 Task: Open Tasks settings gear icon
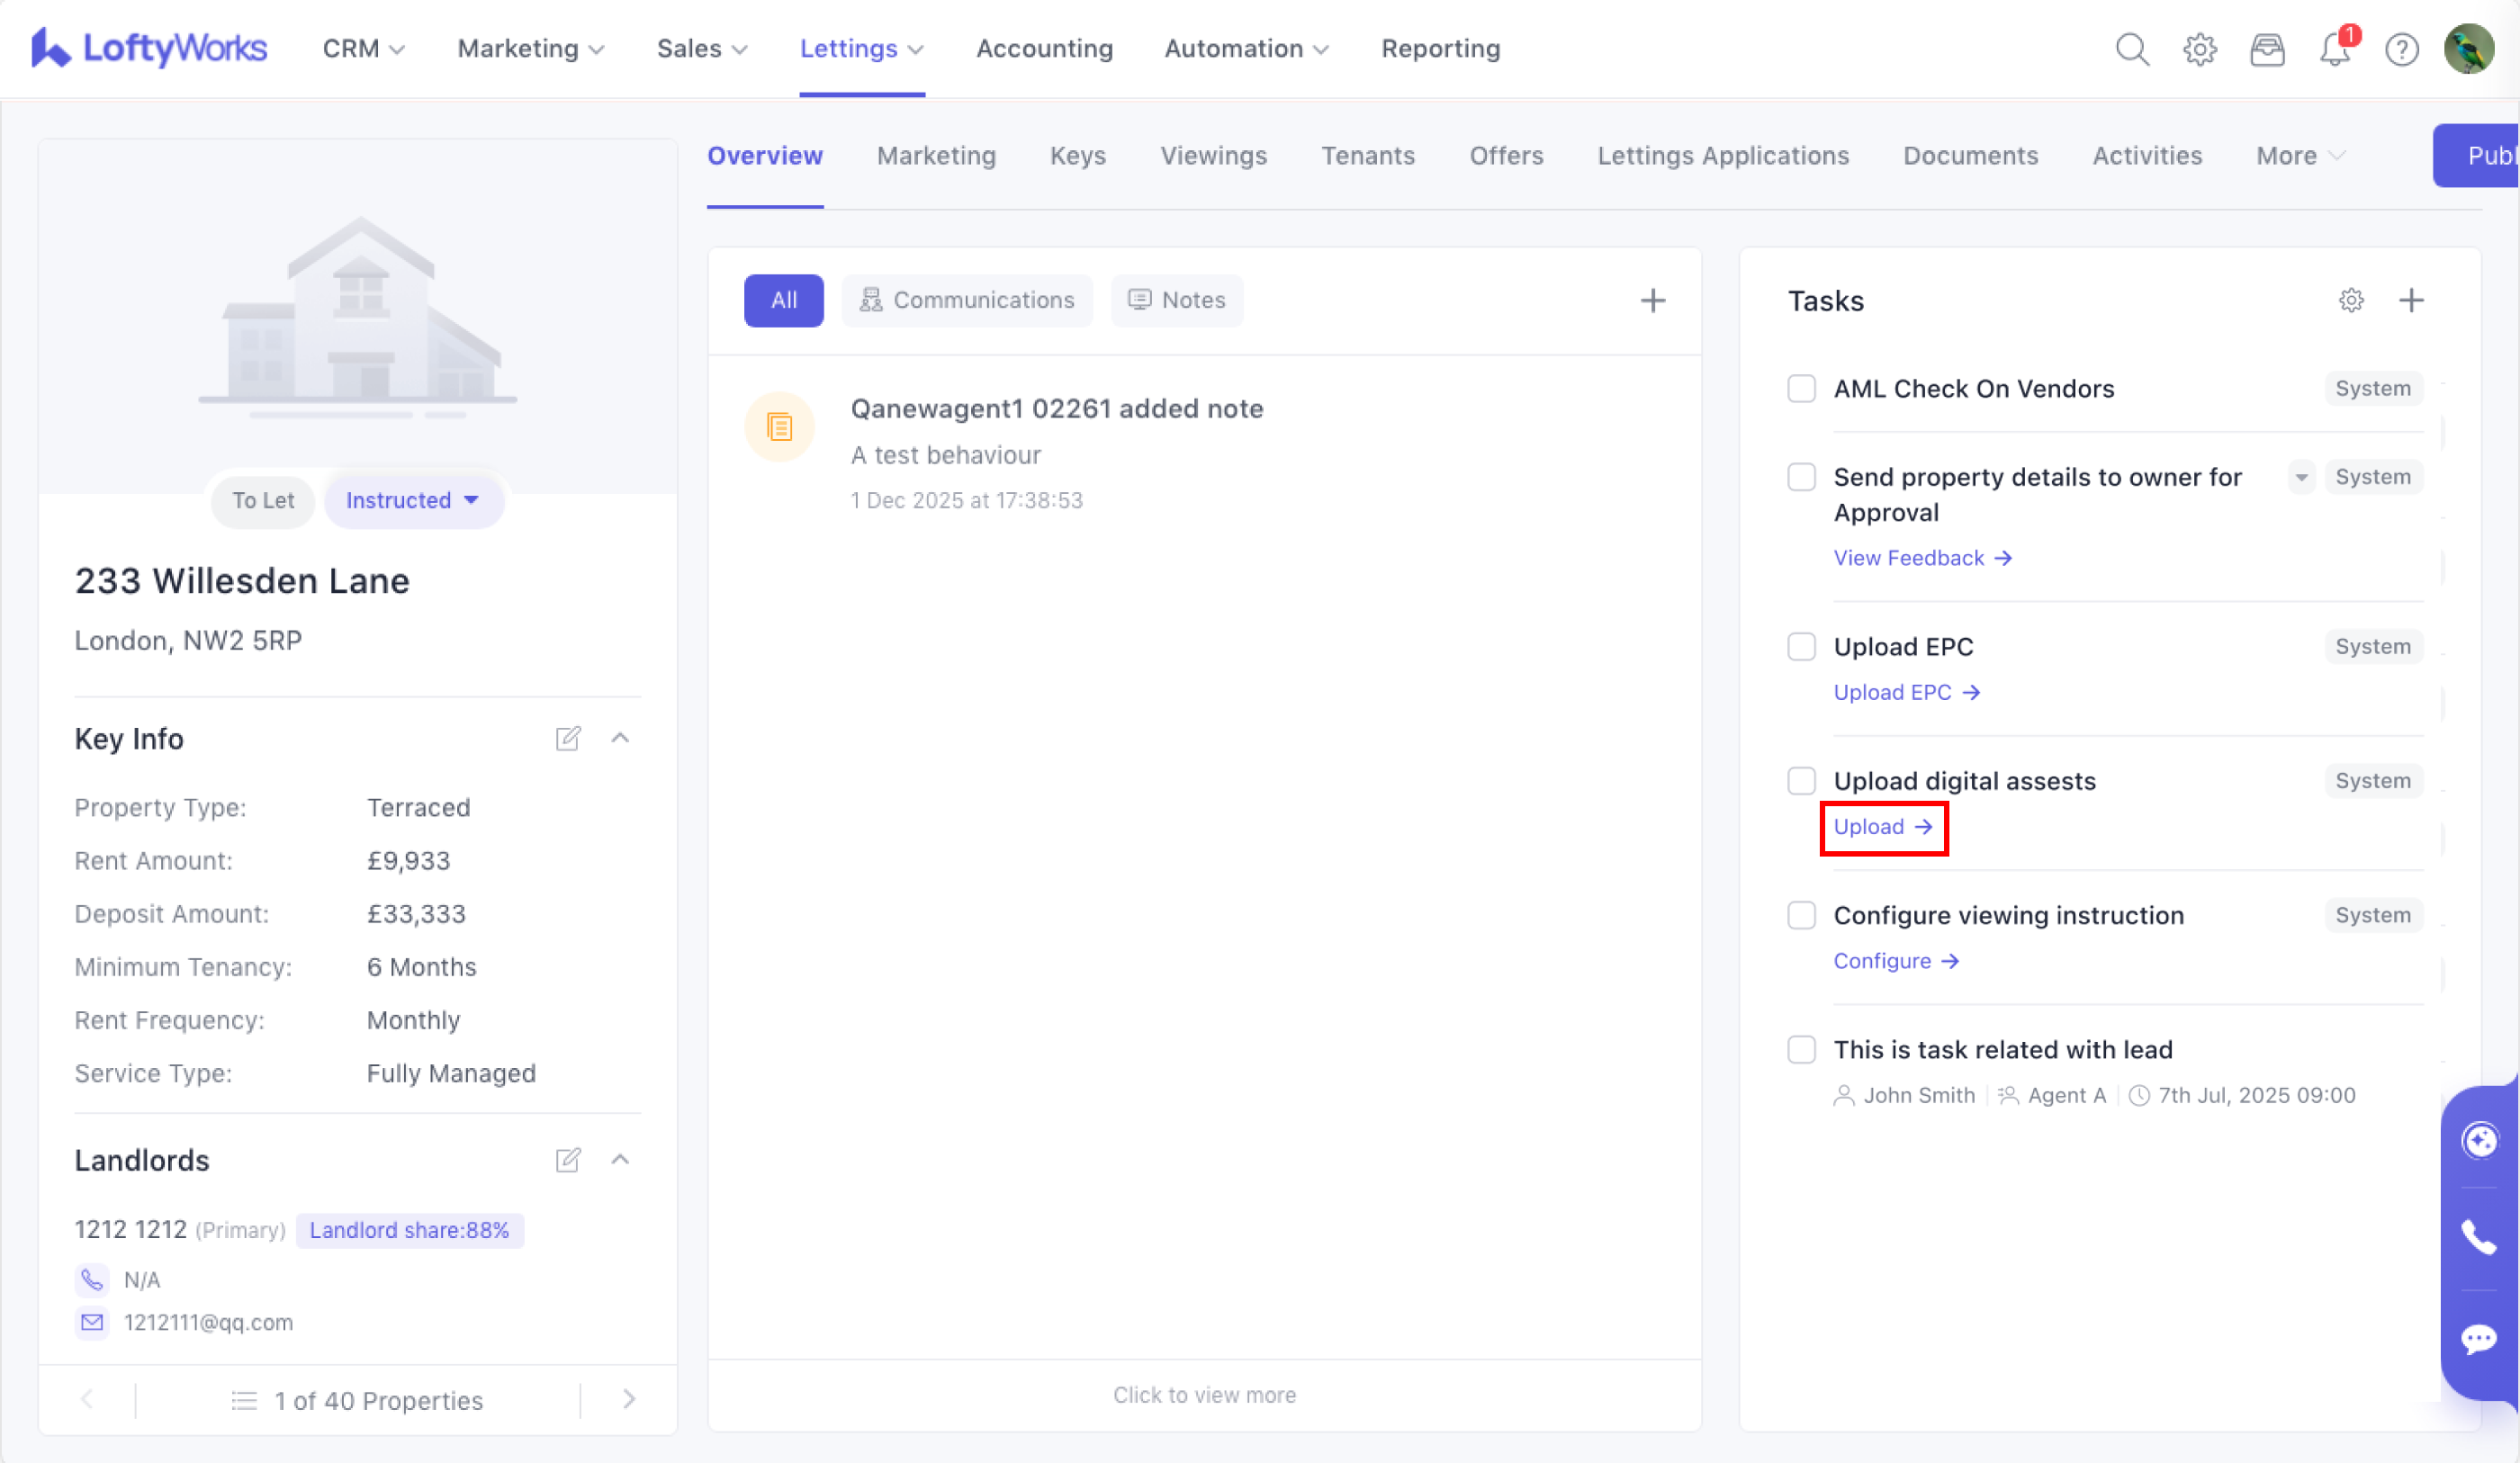tap(2350, 300)
